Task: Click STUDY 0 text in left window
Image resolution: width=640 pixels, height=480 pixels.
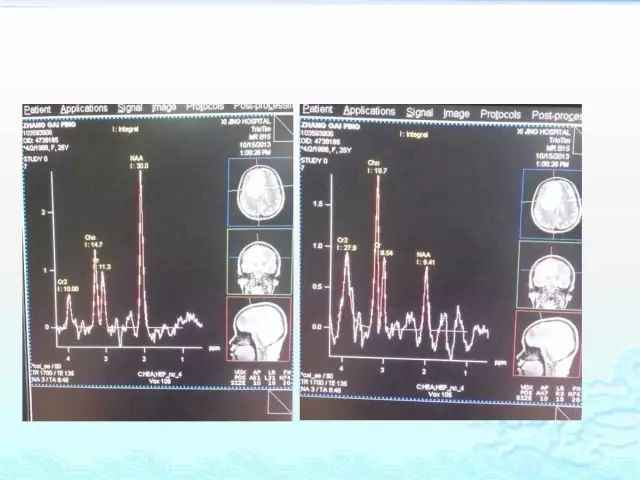Action: tap(36, 159)
